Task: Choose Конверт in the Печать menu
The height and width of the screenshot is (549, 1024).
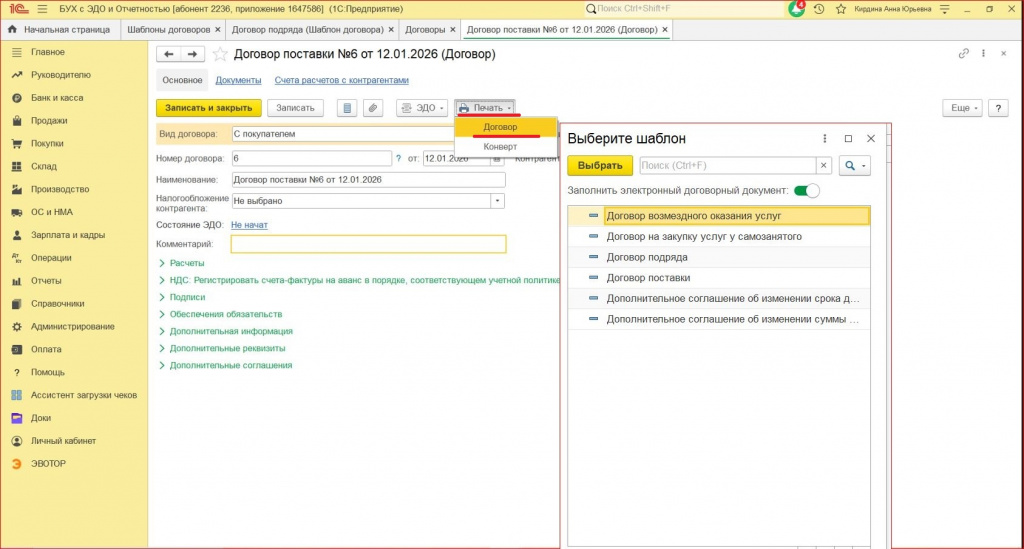Action: tap(500, 146)
